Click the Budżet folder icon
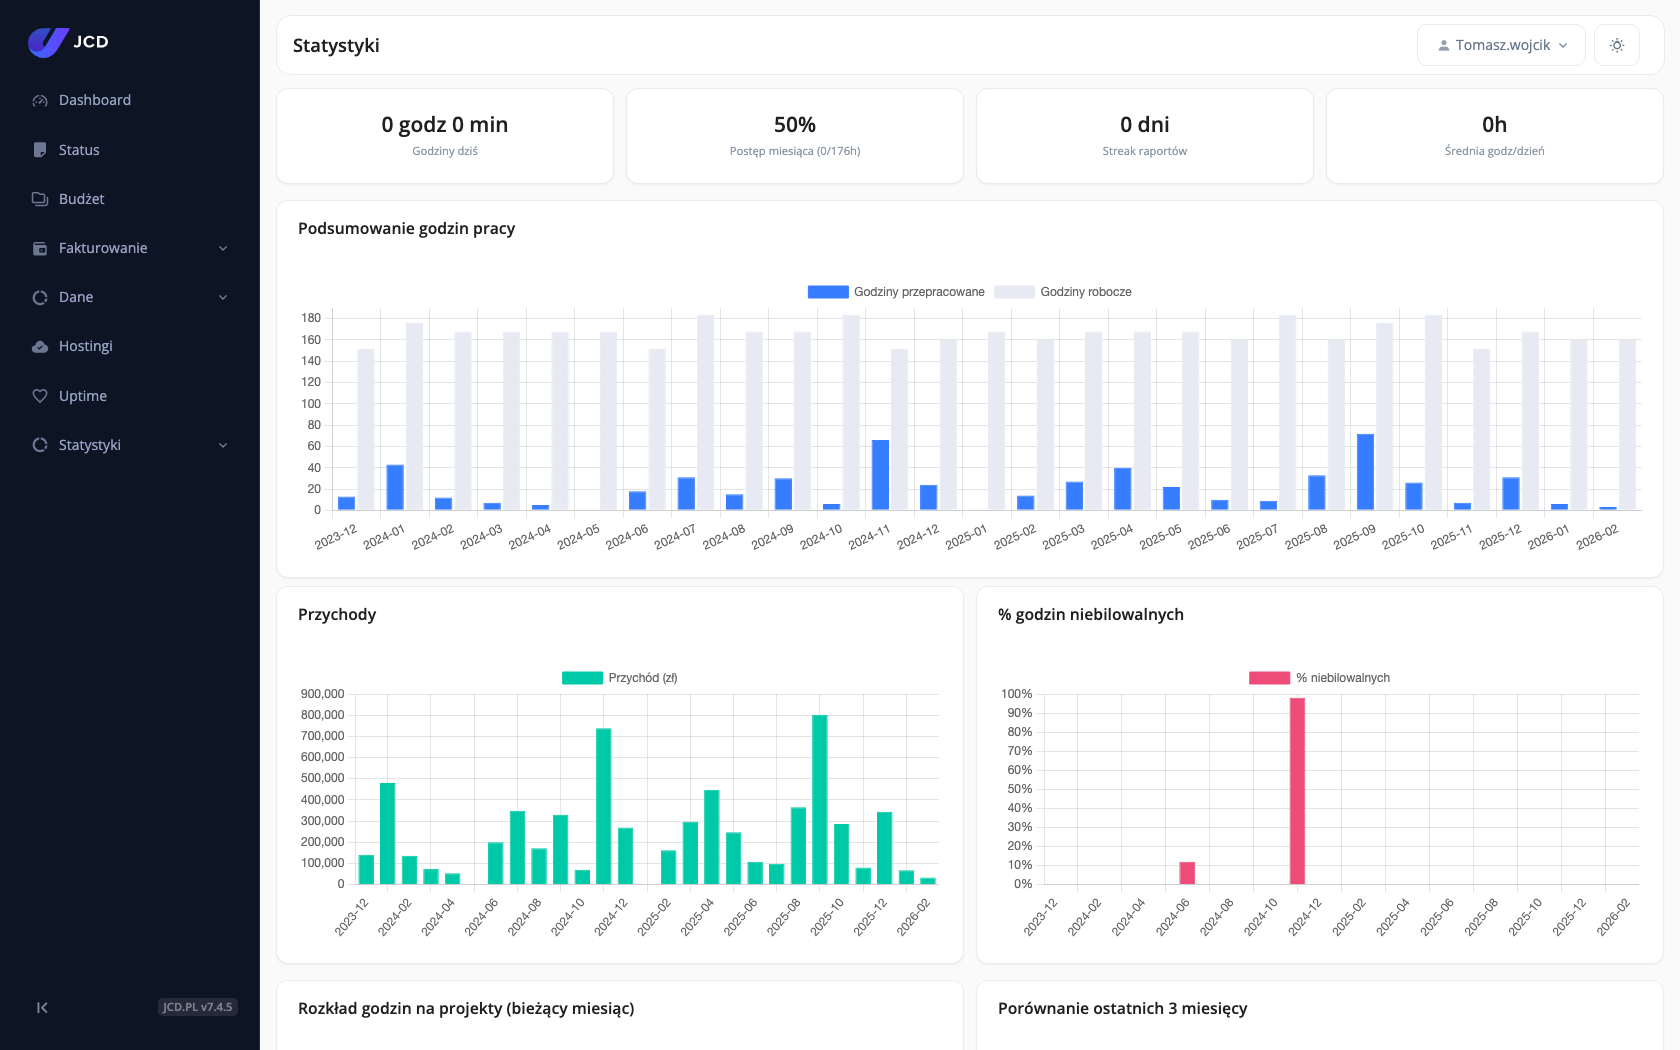This screenshot has height=1050, width=1680. (40, 199)
